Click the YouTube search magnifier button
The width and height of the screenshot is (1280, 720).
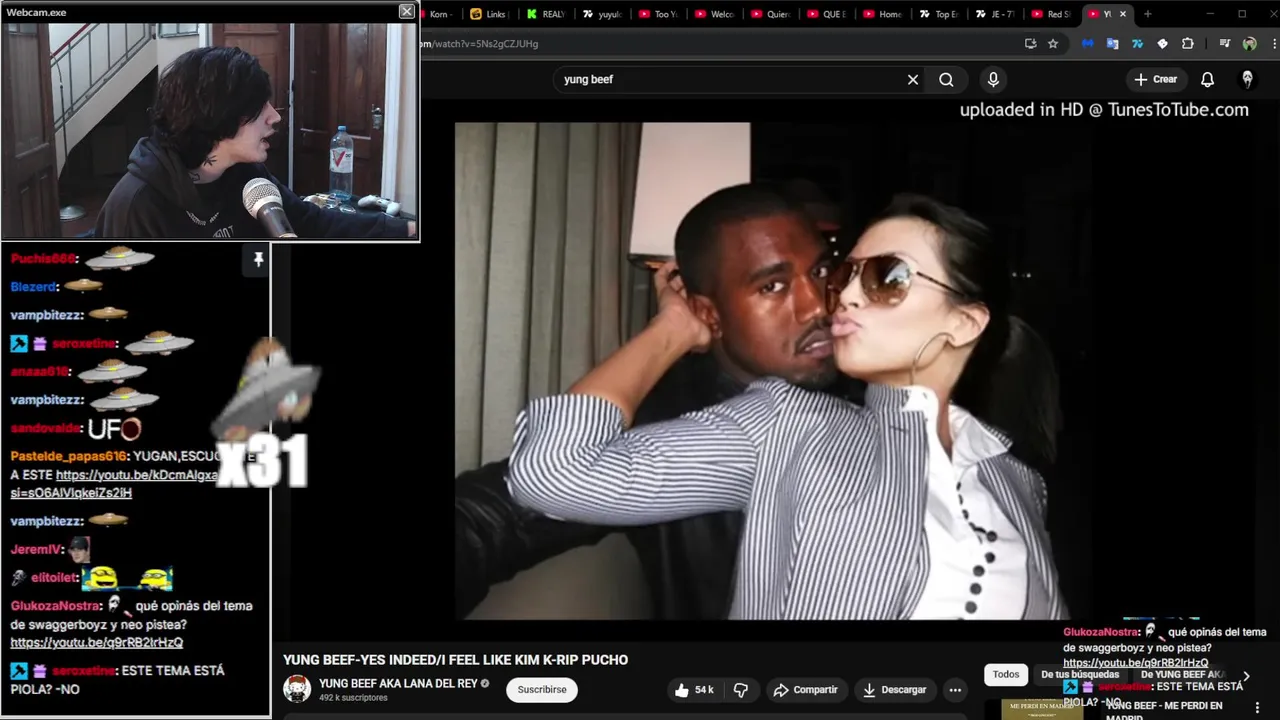[x=946, y=80]
